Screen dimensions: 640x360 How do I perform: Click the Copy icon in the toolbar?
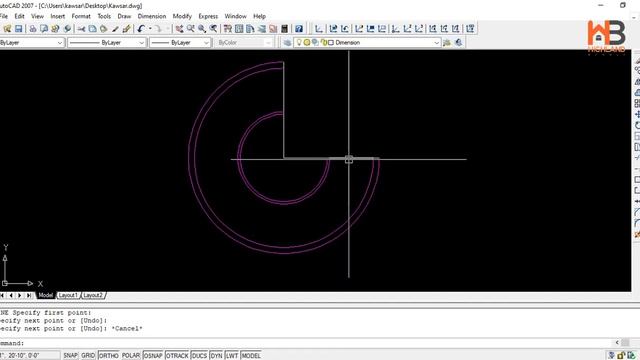[93, 29]
